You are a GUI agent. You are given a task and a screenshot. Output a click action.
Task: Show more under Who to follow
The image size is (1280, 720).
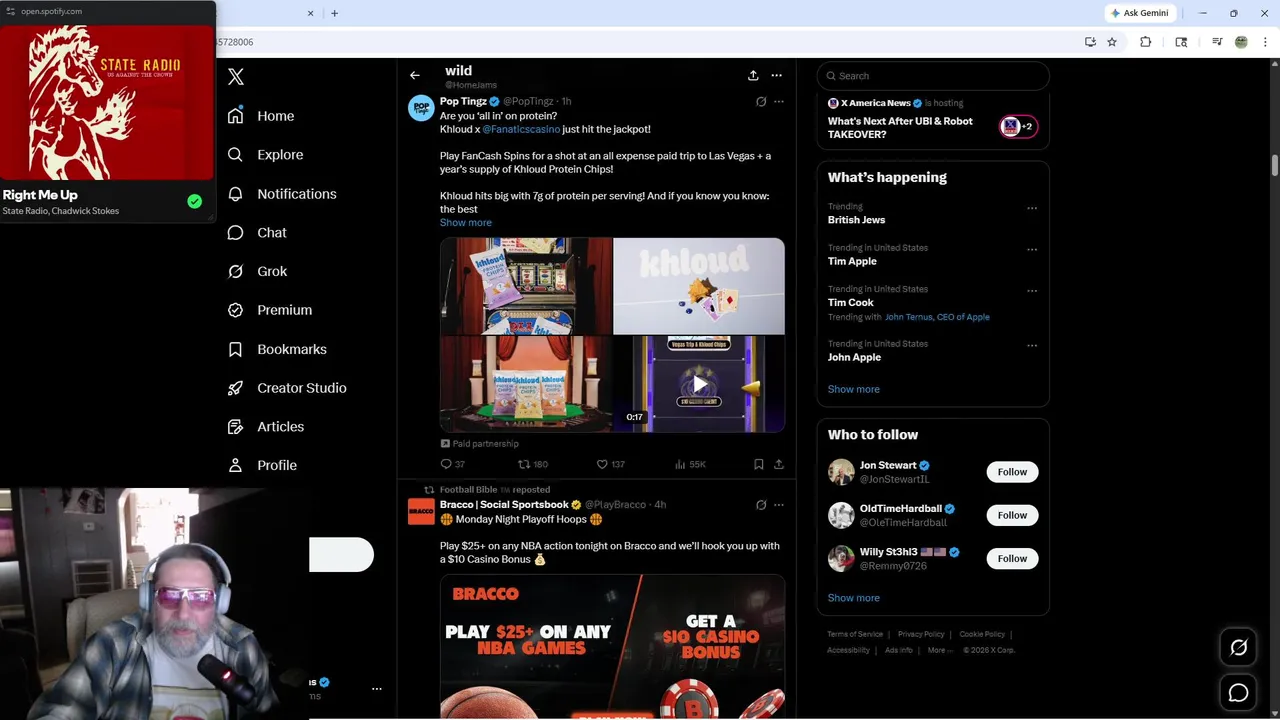click(x=854, y=598)
